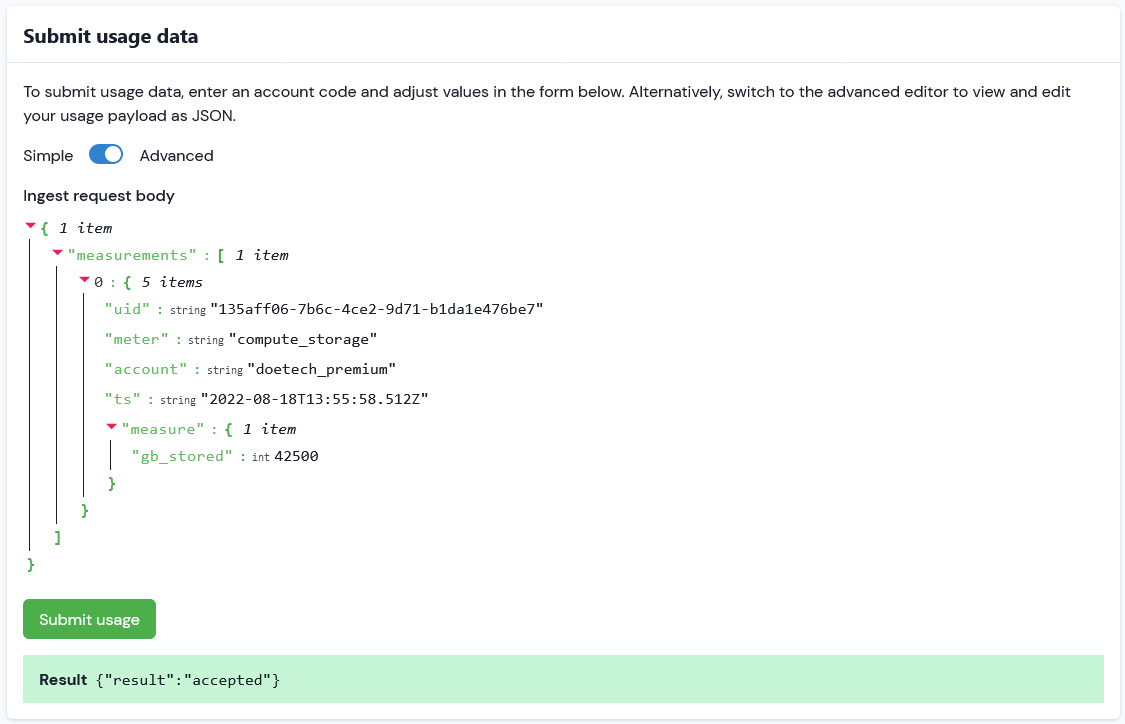Click the Result {"result":"accepted"} message
This screenshot has width=1125, height=724.
pos(563,679)
